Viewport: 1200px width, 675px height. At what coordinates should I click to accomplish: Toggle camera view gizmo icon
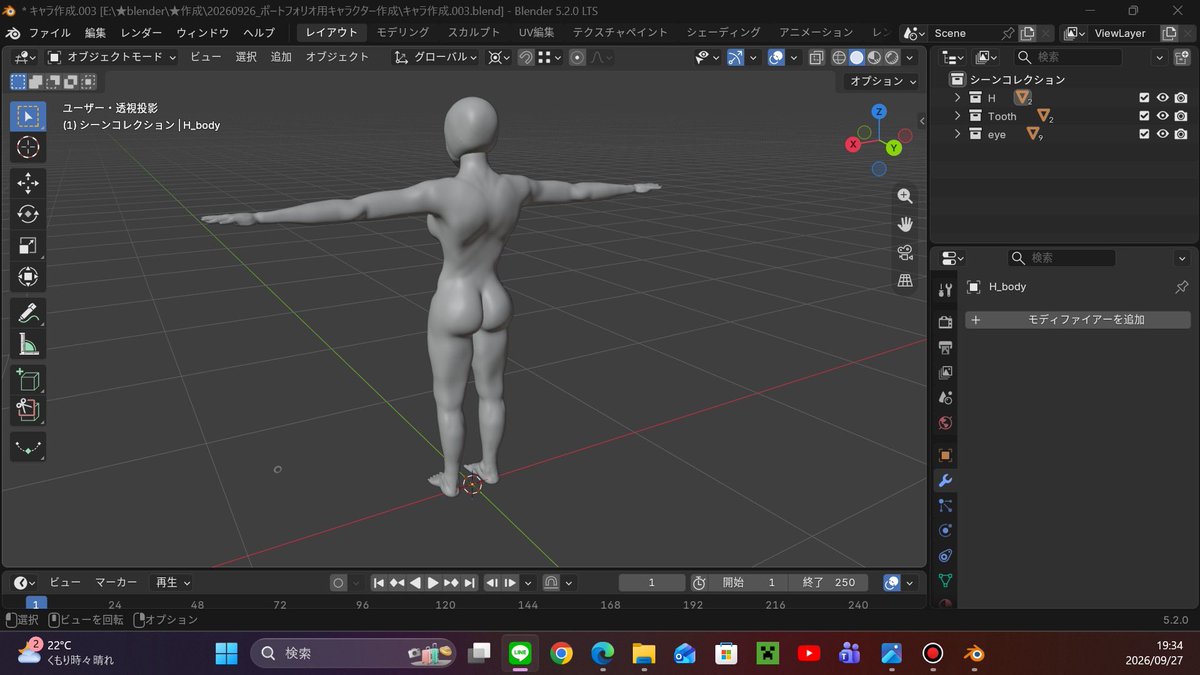coord(905,252)
